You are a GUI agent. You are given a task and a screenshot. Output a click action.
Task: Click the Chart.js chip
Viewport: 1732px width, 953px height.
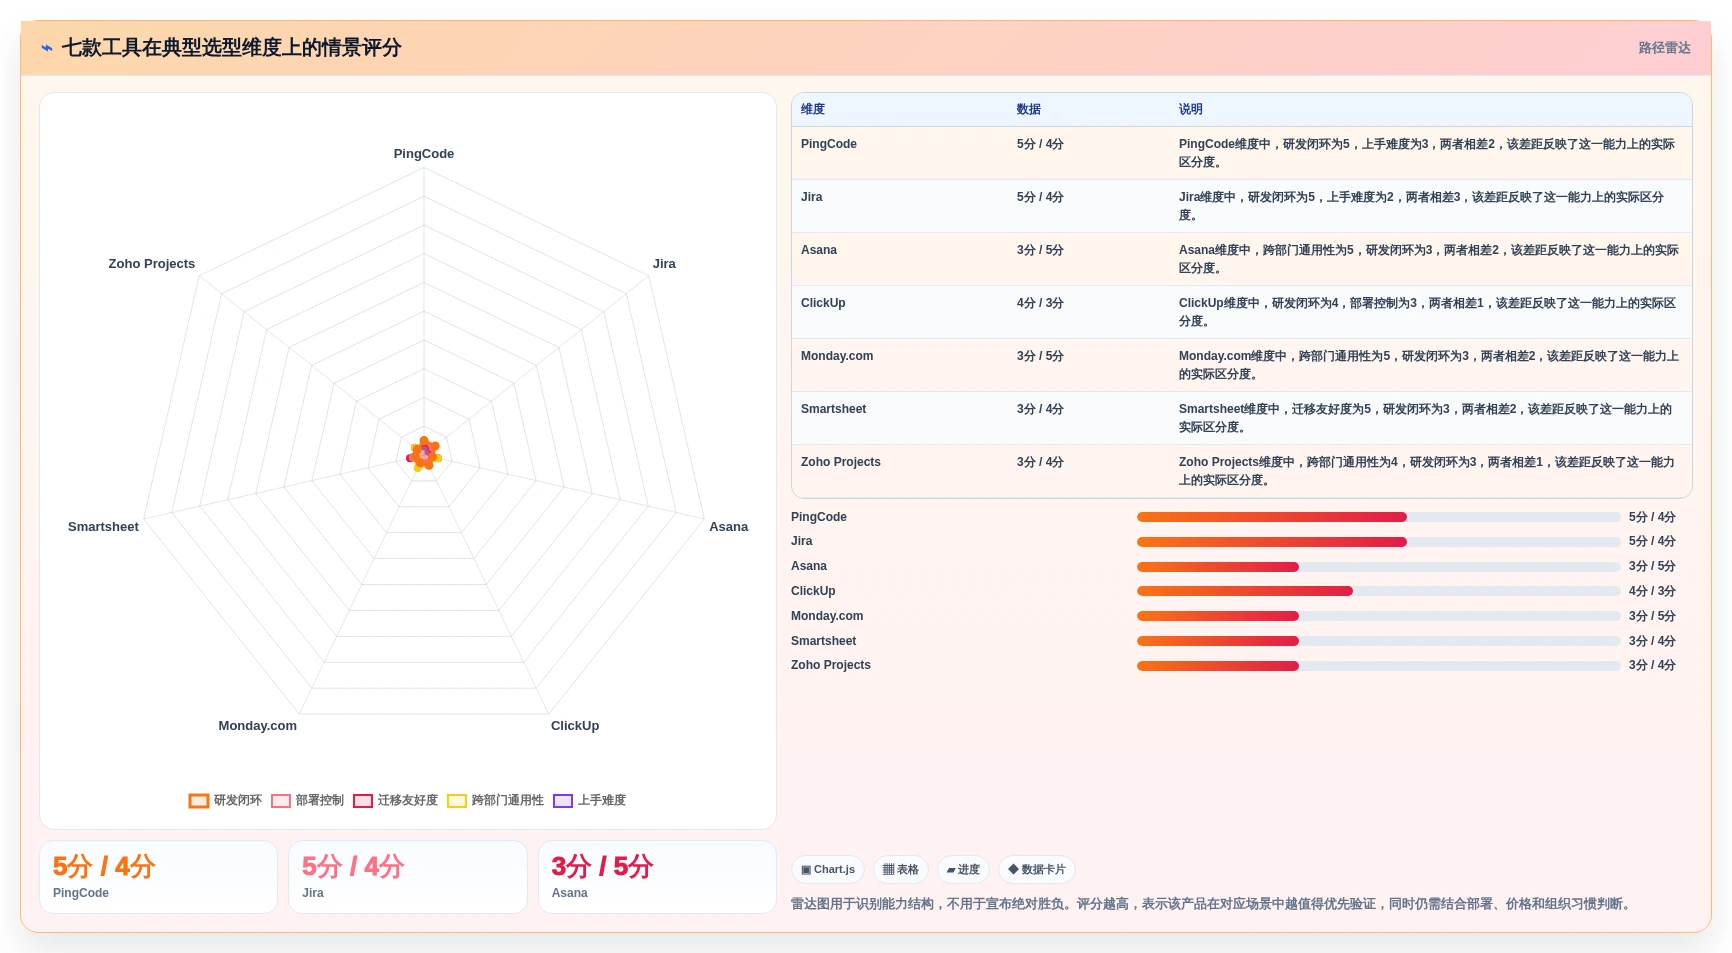[x=828, y=870]
